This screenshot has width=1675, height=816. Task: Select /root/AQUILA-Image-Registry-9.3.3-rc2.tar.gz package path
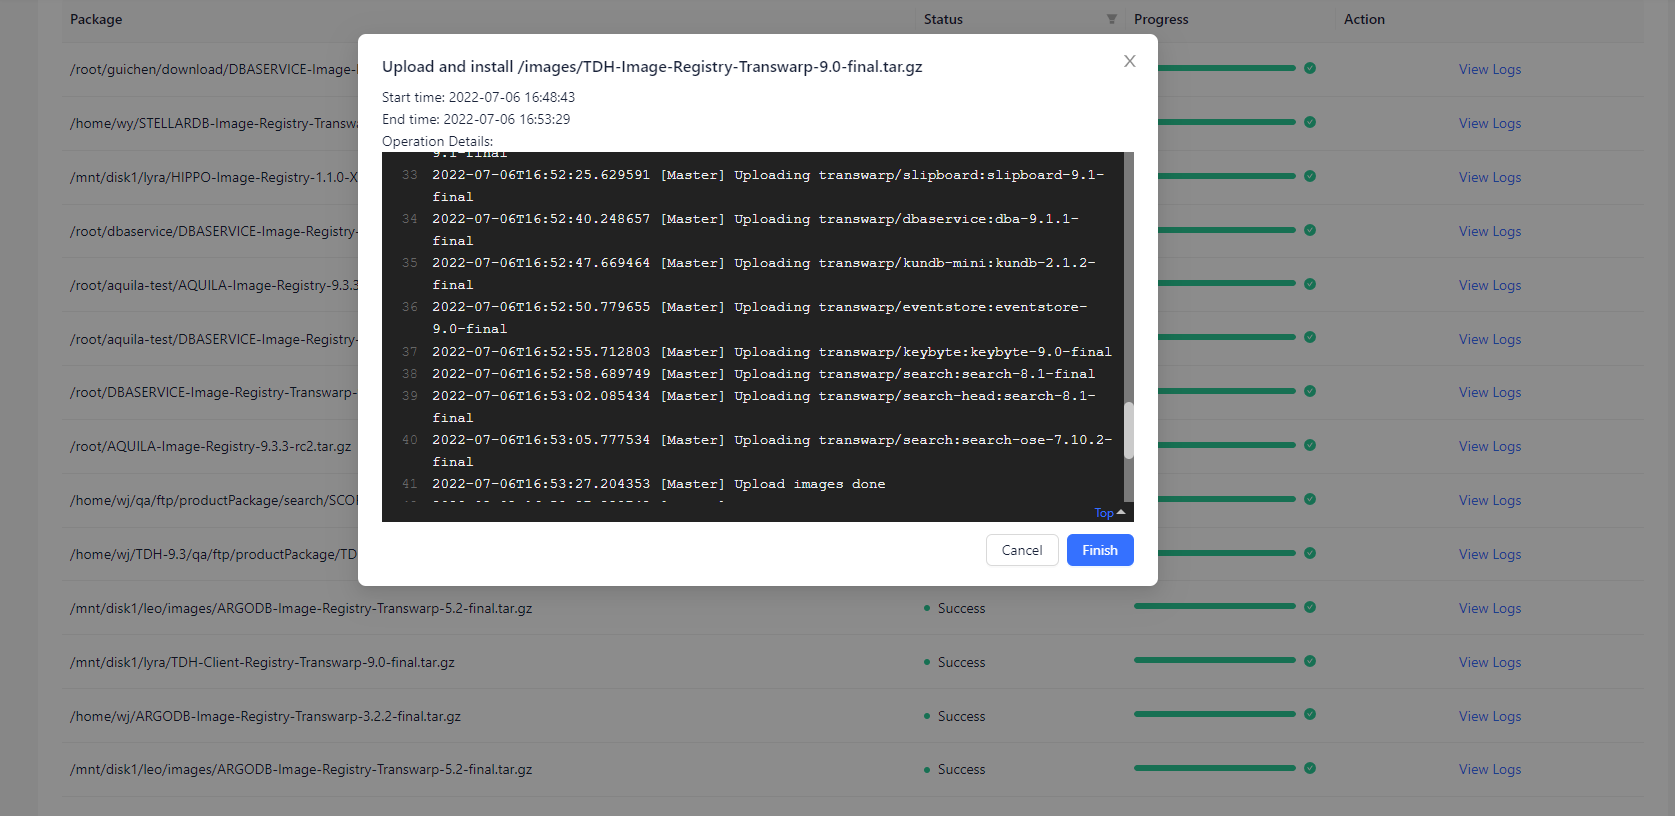click(x=210, y=446)
